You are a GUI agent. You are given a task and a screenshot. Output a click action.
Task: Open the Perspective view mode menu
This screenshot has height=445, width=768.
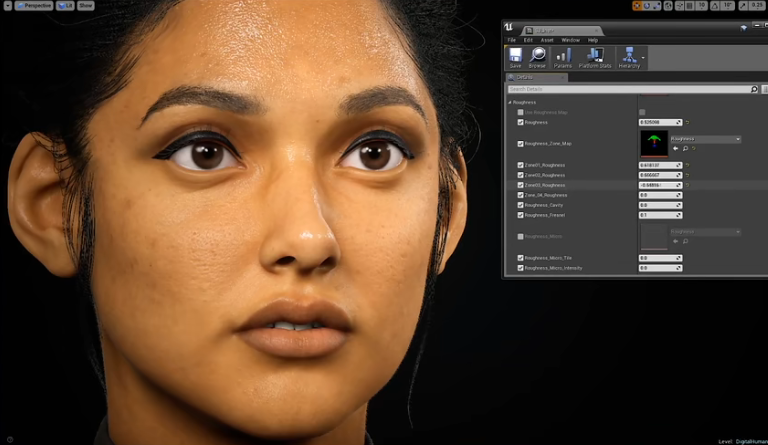tap(34, 6)
